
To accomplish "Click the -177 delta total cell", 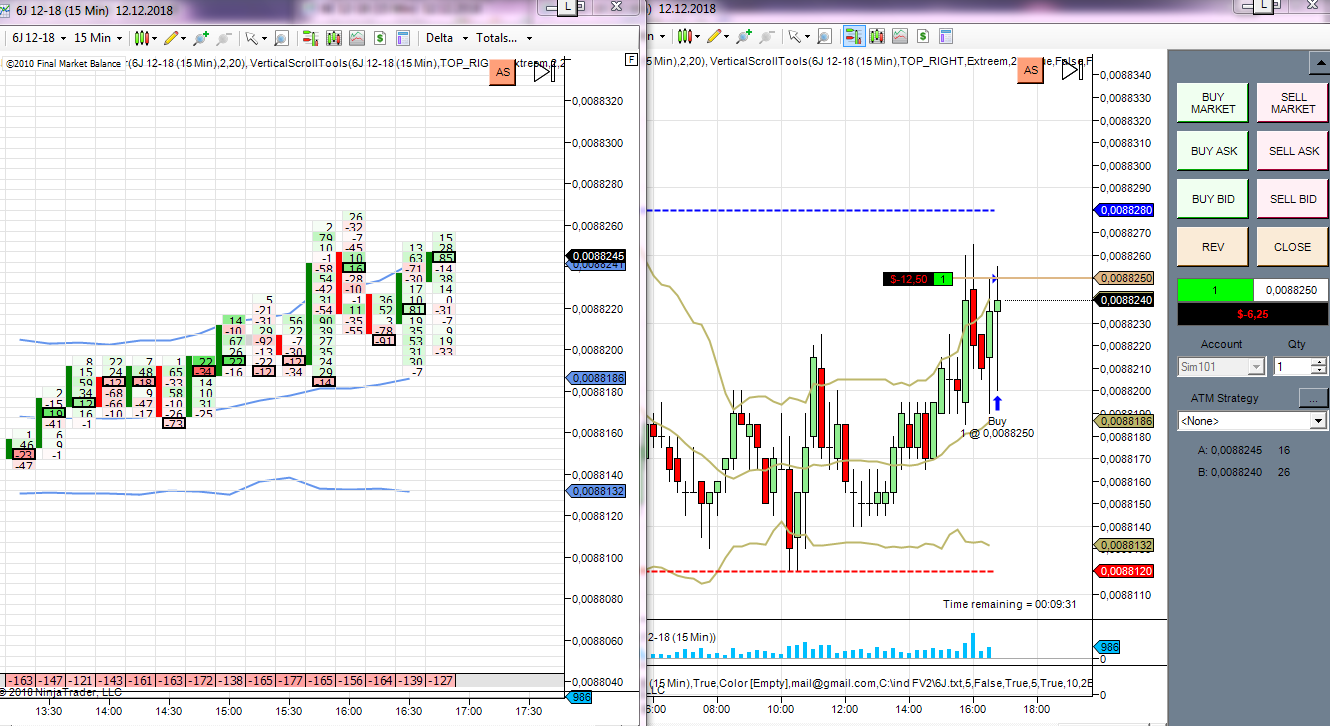I will (x=292, y=680).
